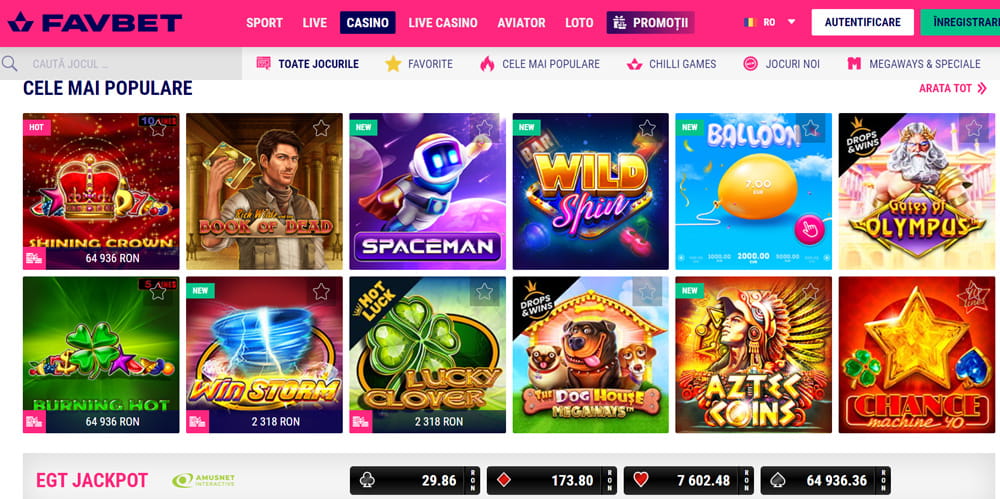Click the Înregistrare button
The width and height of the screenshot is (1000, 499).
pyautogui.click(x=960, y=22)
